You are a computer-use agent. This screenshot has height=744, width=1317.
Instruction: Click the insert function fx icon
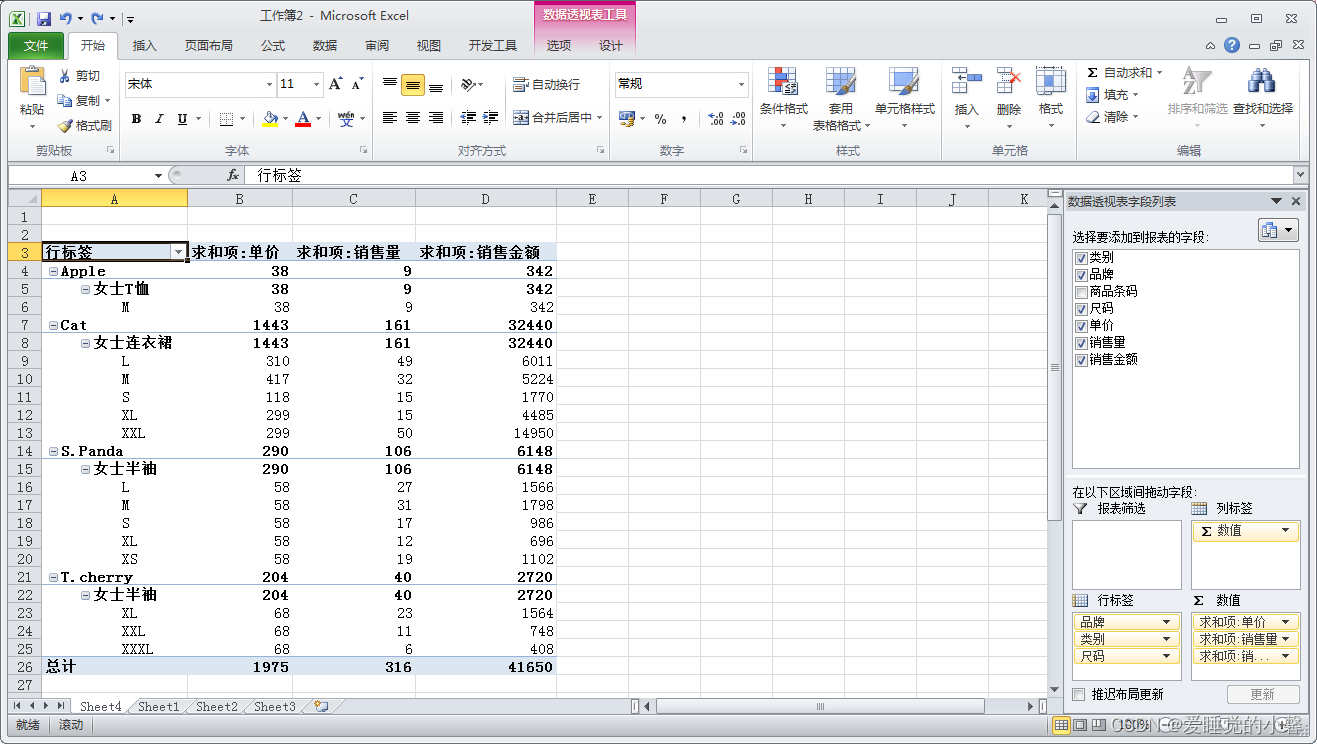[233, 175]
